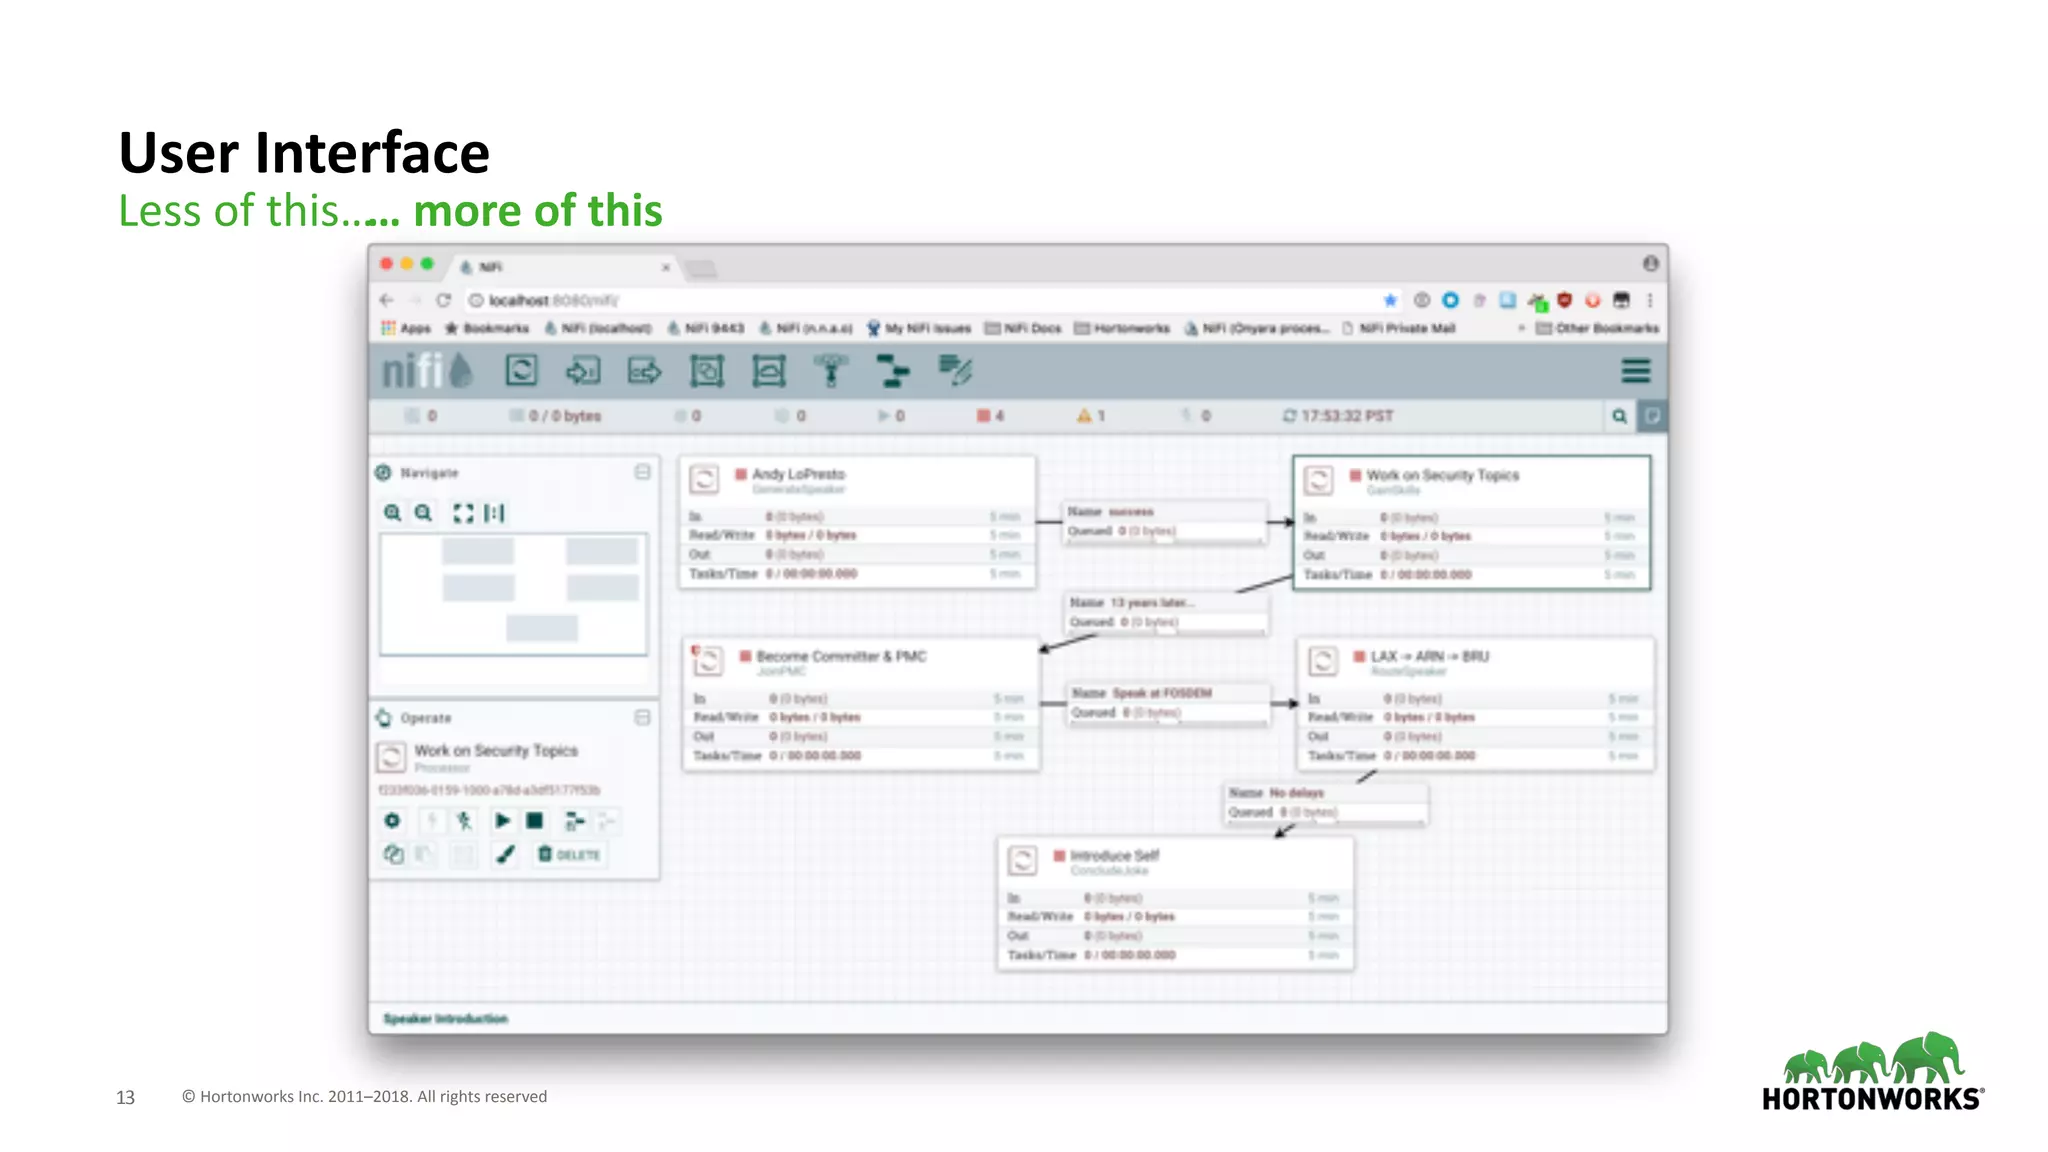
Task: Click the queued 0 / 0 bytes indicator
Action: 556,416
